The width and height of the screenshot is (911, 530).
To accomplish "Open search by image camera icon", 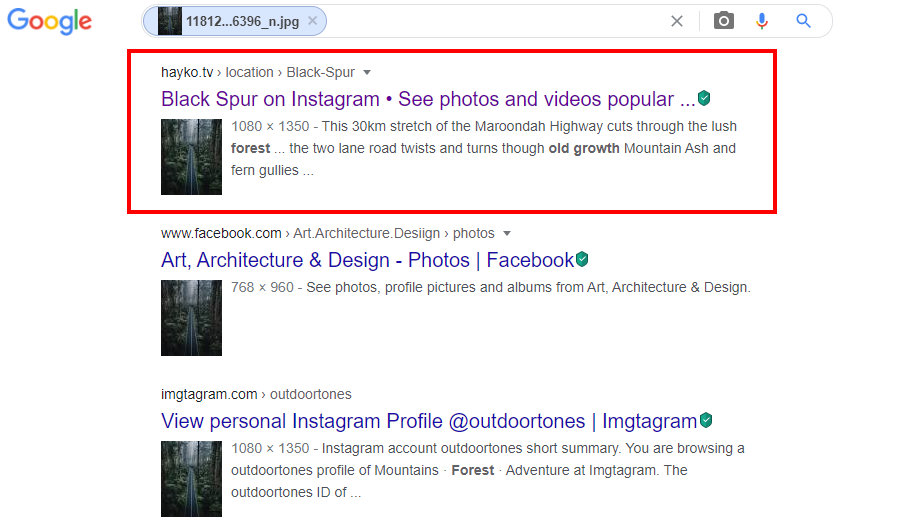I will point(723,21).
